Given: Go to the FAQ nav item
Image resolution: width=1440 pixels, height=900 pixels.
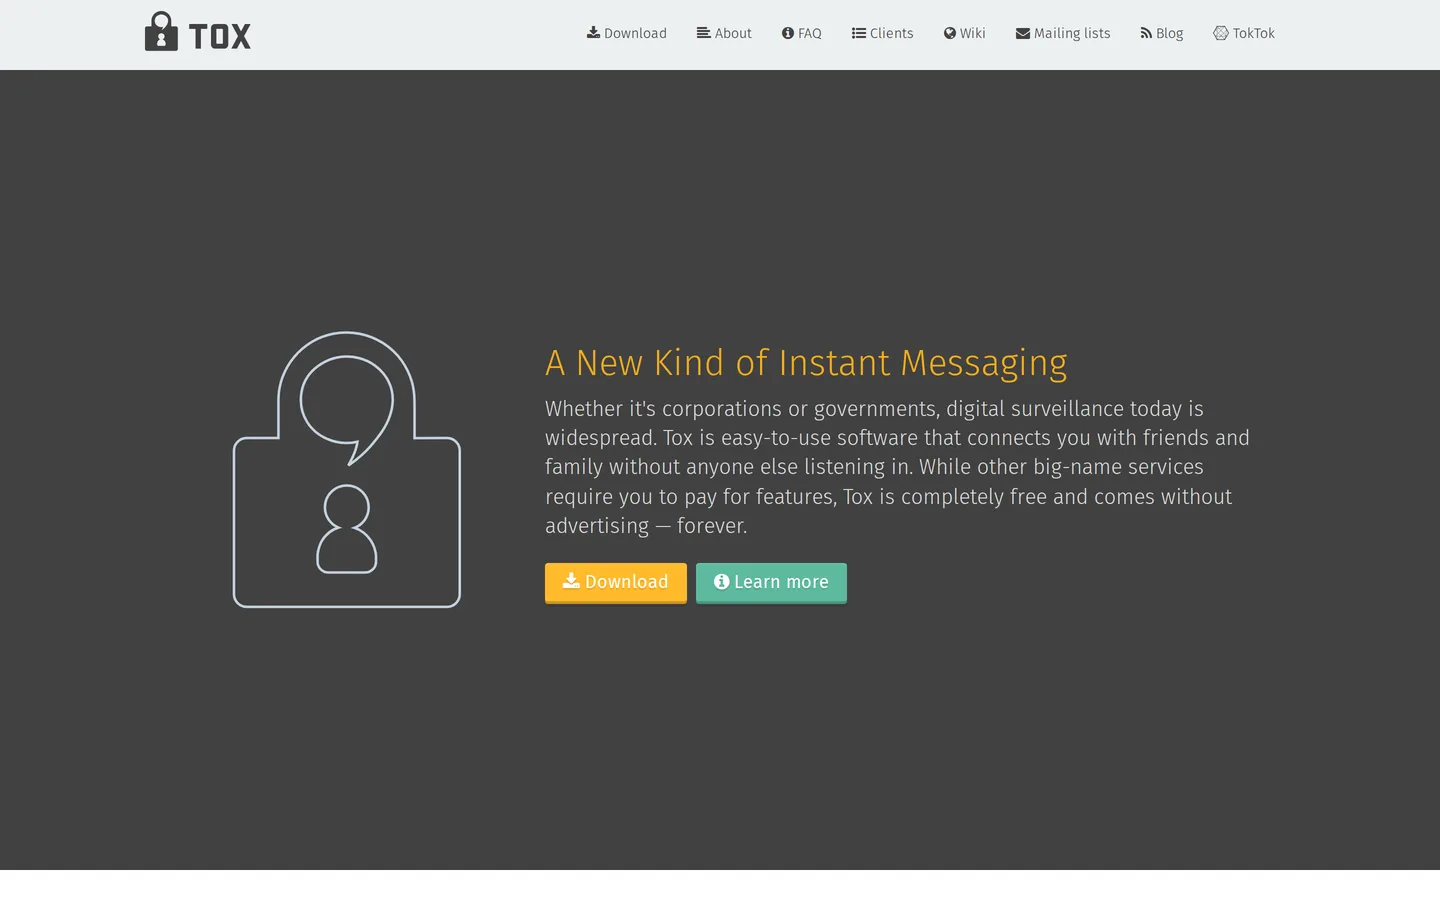Looking at the screenshot, I should 802,33.
